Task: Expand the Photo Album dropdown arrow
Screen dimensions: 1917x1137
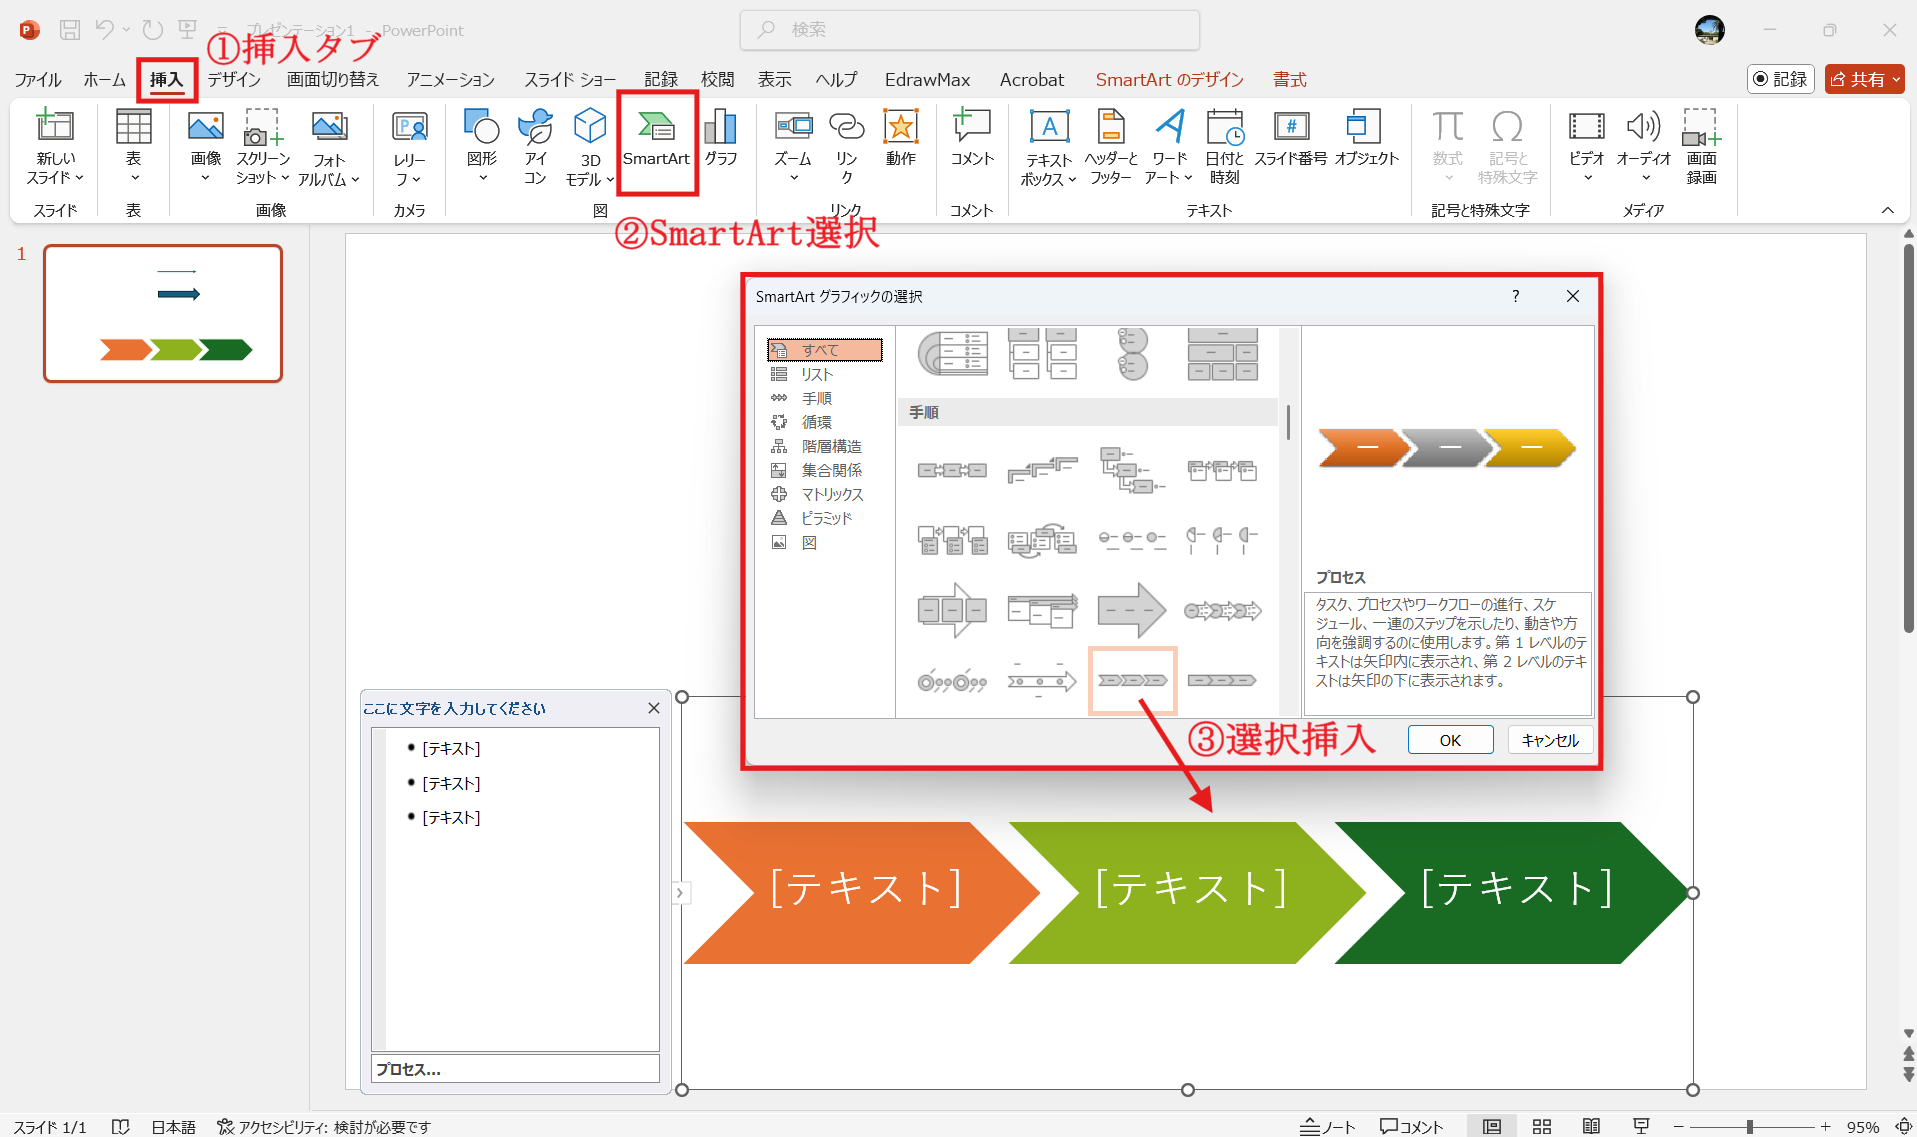Action: (355, 180)
